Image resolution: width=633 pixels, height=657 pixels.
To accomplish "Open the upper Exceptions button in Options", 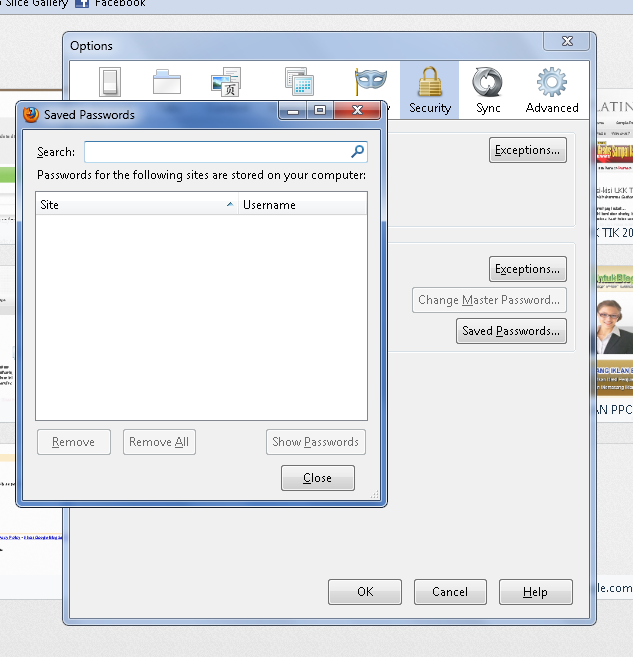I will pos(527,150).
